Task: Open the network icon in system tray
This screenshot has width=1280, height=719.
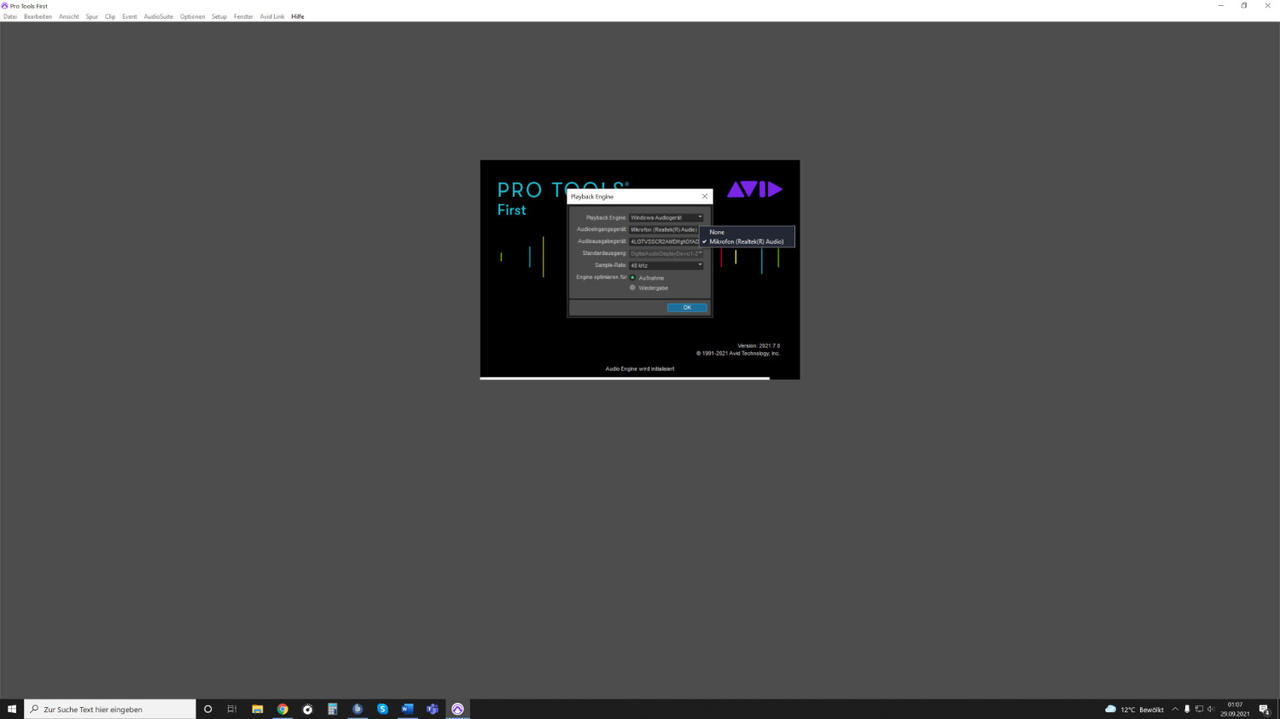Action: pyautogui.click(x=1199, y=709)
